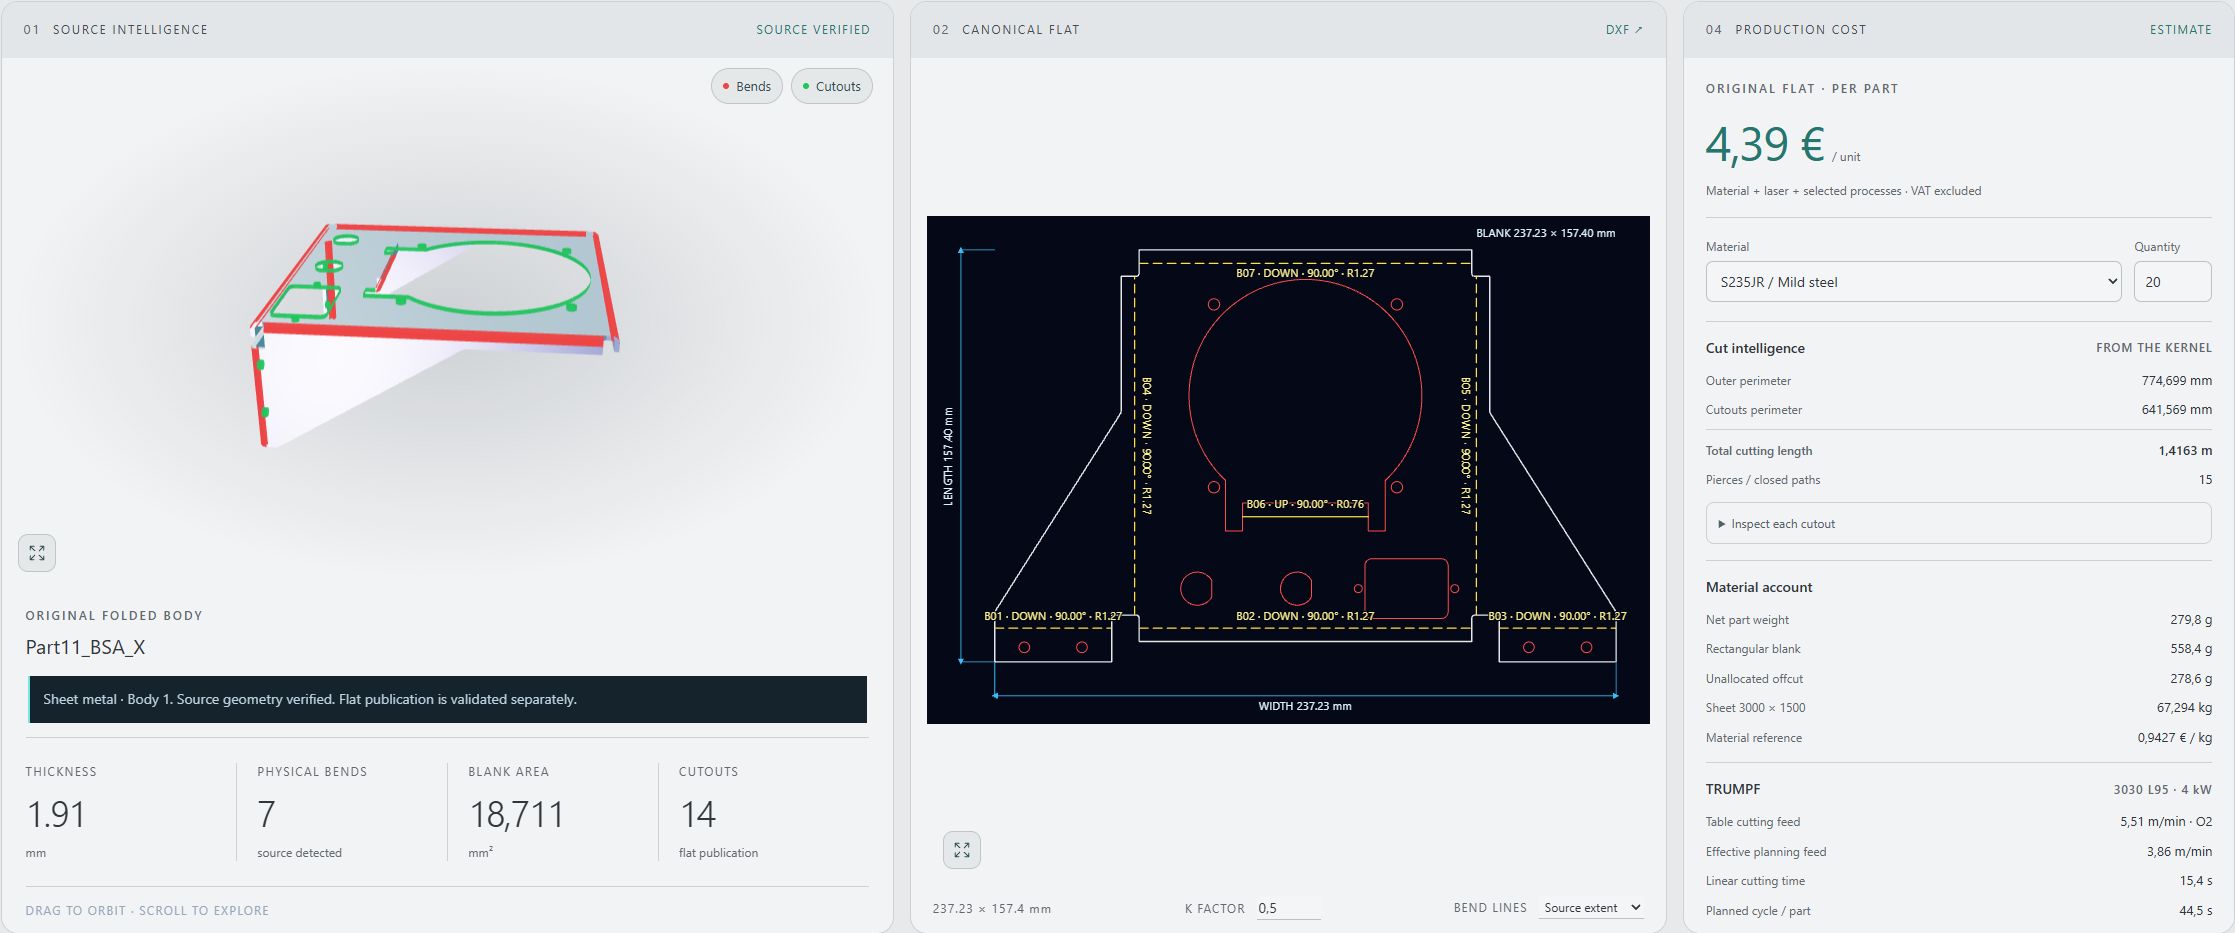
Task: Click the B01 DOWN bend label
Action: pyautogui.click(x=1053, y=616)
